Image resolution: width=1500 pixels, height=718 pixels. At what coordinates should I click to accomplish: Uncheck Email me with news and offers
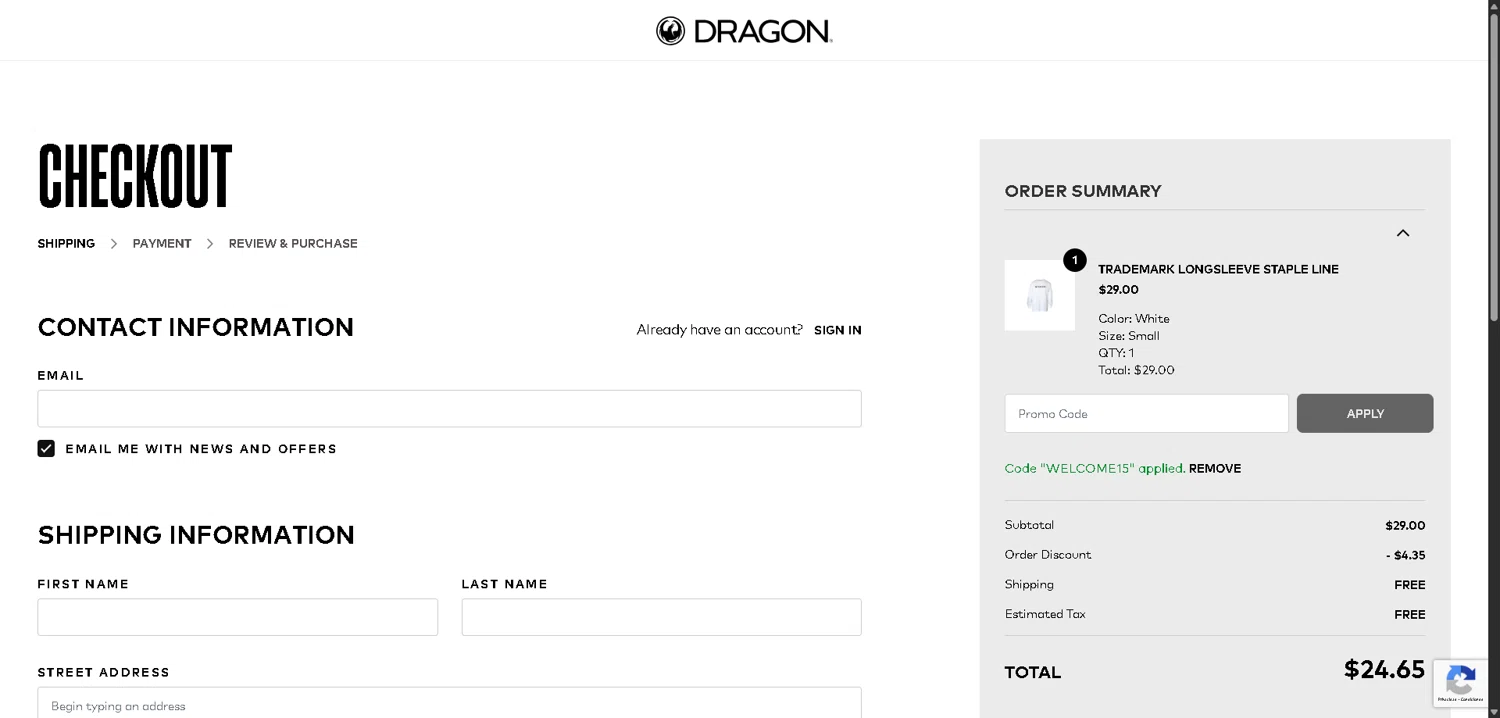point(46,448)
